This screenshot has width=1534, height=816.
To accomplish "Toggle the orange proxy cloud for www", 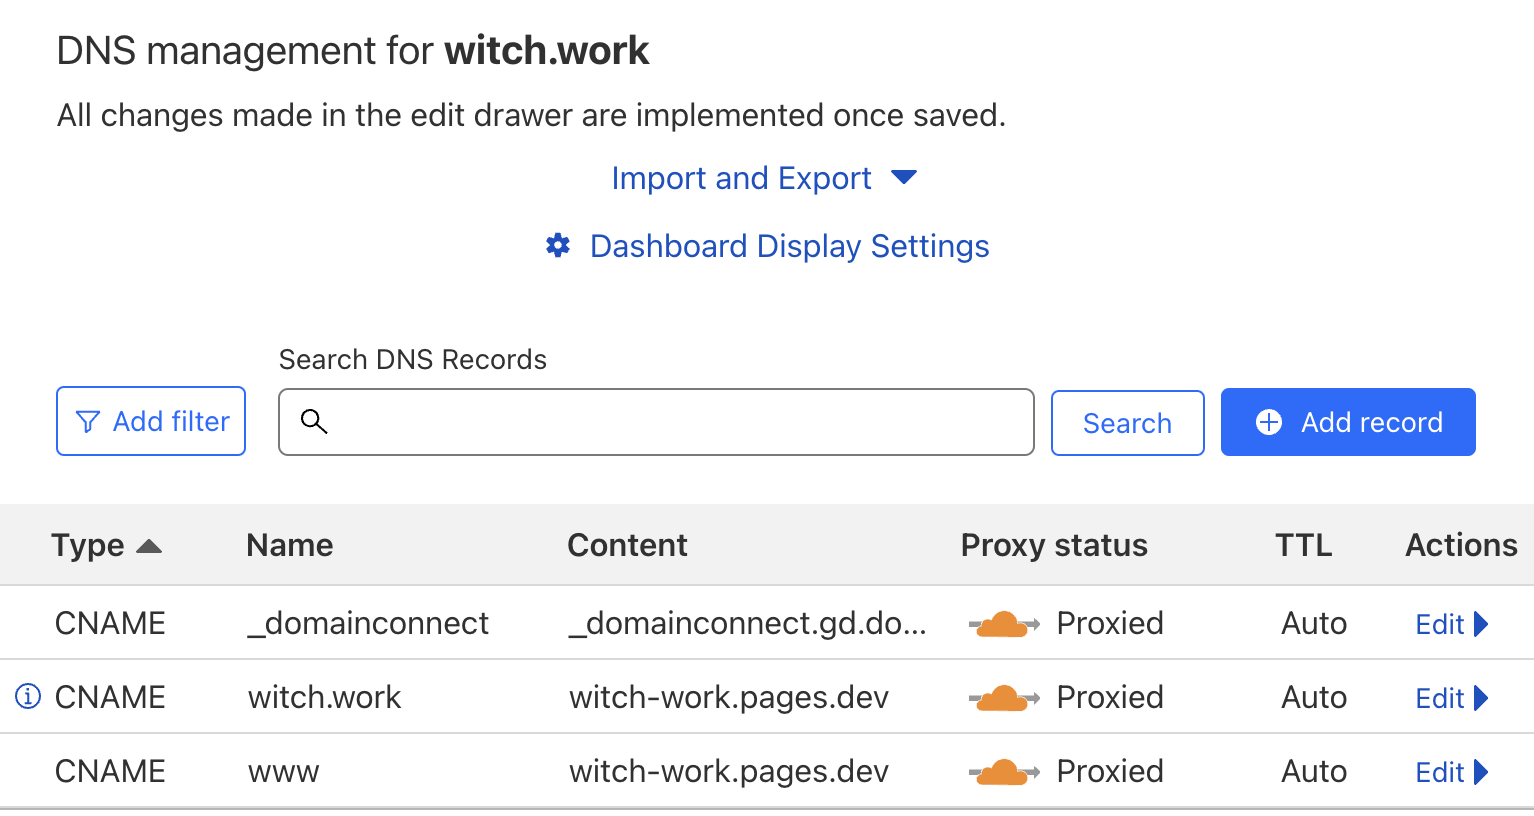I will click(1004, 771).
